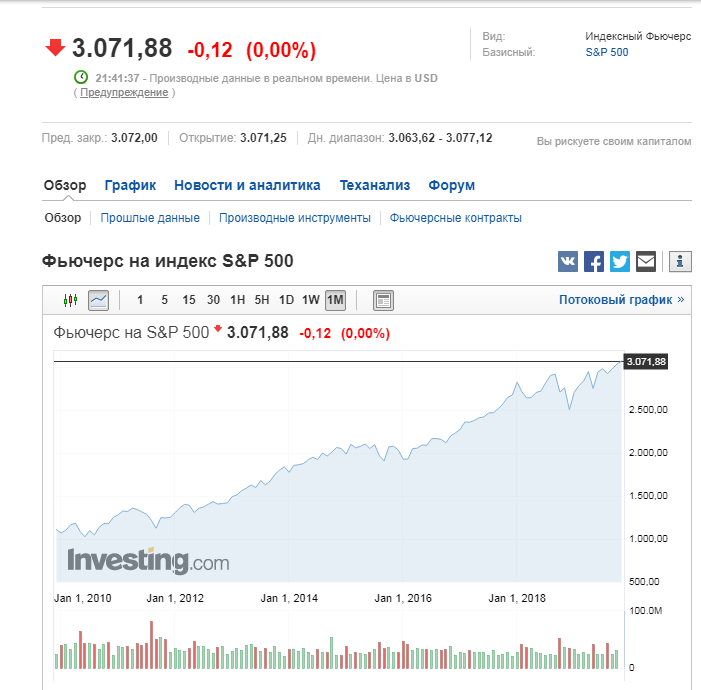The width and height of the screenshot is (701, 690).
Task: Select the 15 minute chart timeframe
Action: pos(189,299)
